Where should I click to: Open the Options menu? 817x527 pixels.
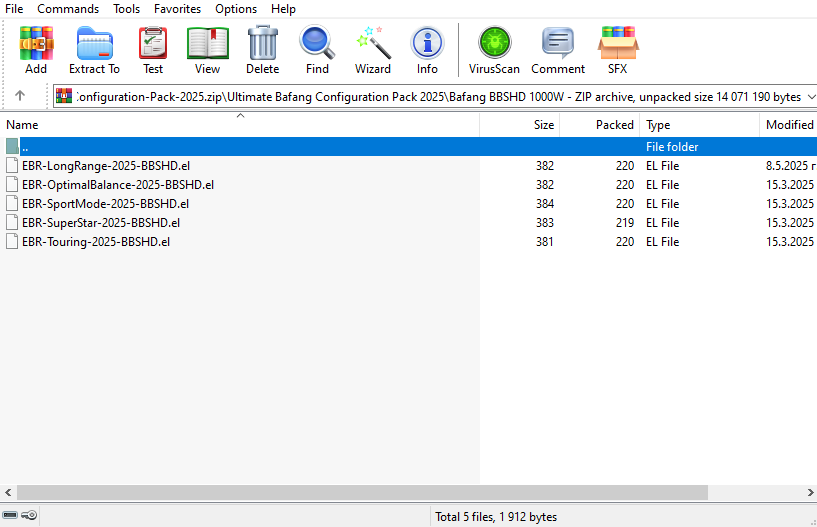click(236, 9)
